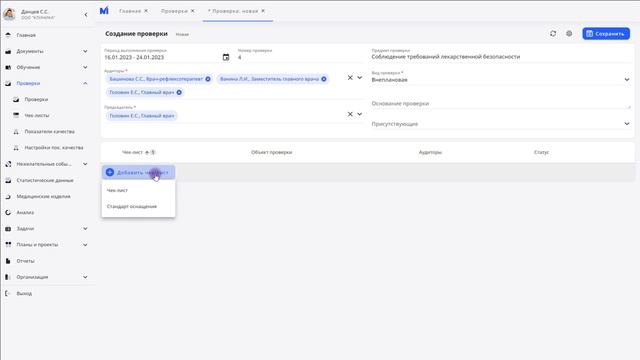The width and height of the screenshot is (640, 360).
Task: Click the Настройки пок. качества icon
Action: (16, 148)
